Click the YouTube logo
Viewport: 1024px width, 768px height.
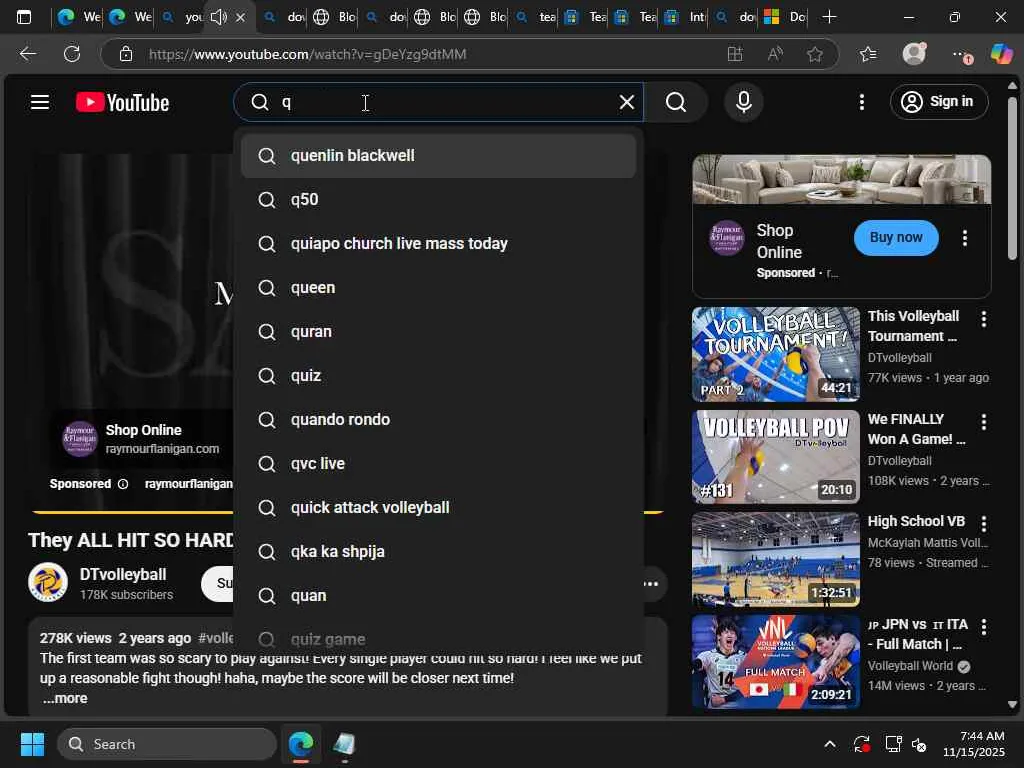(123, 102)
